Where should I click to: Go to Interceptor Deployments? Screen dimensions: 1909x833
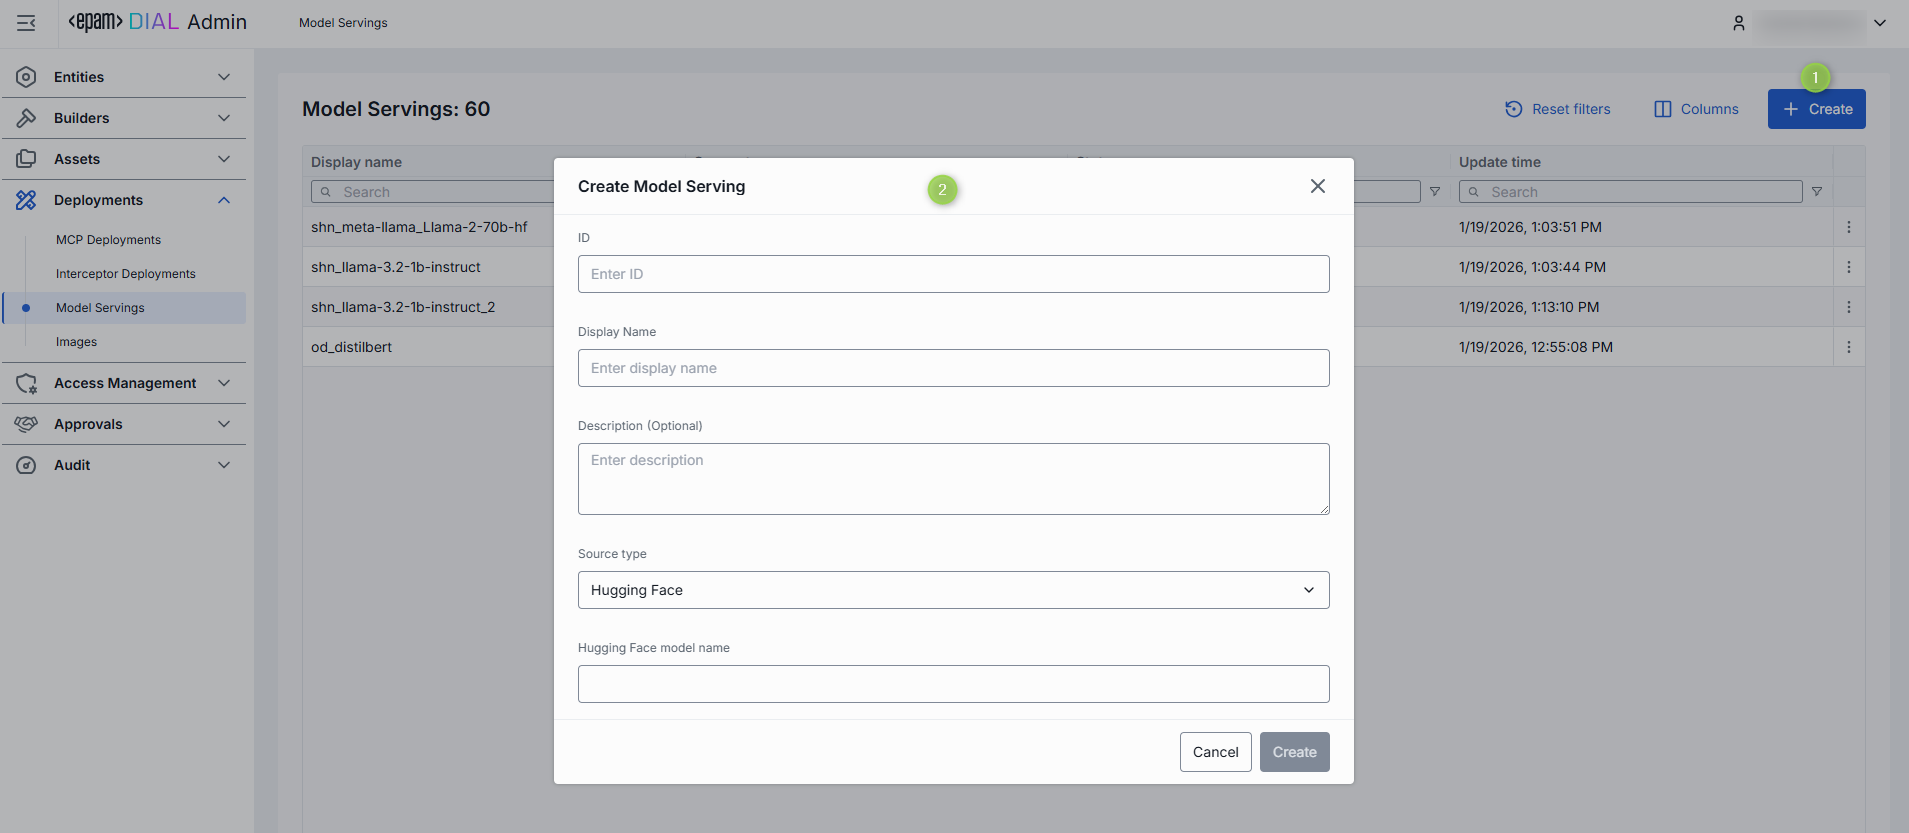tap(126, 274)
